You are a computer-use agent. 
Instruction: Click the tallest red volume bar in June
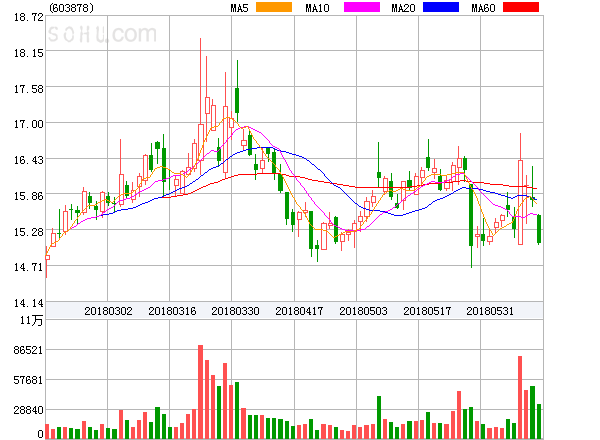pos(520,397)
